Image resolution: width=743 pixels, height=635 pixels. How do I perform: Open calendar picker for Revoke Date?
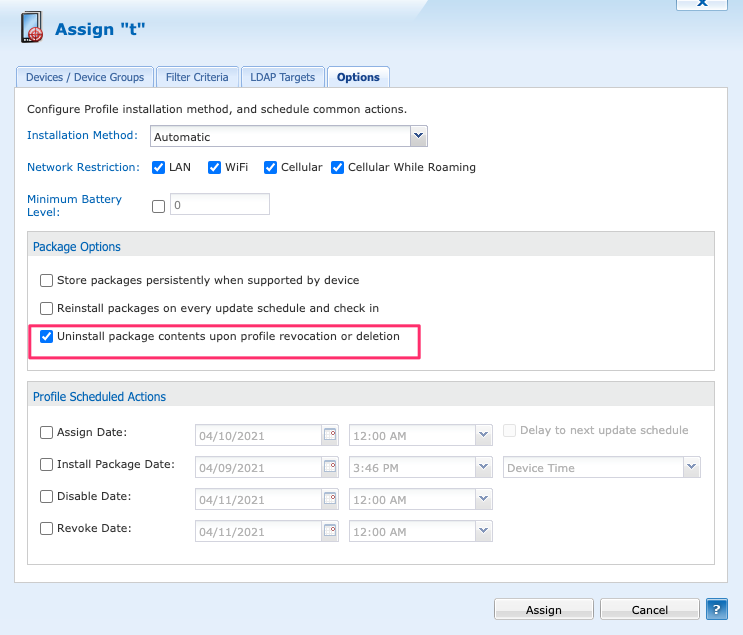(330, 531)
